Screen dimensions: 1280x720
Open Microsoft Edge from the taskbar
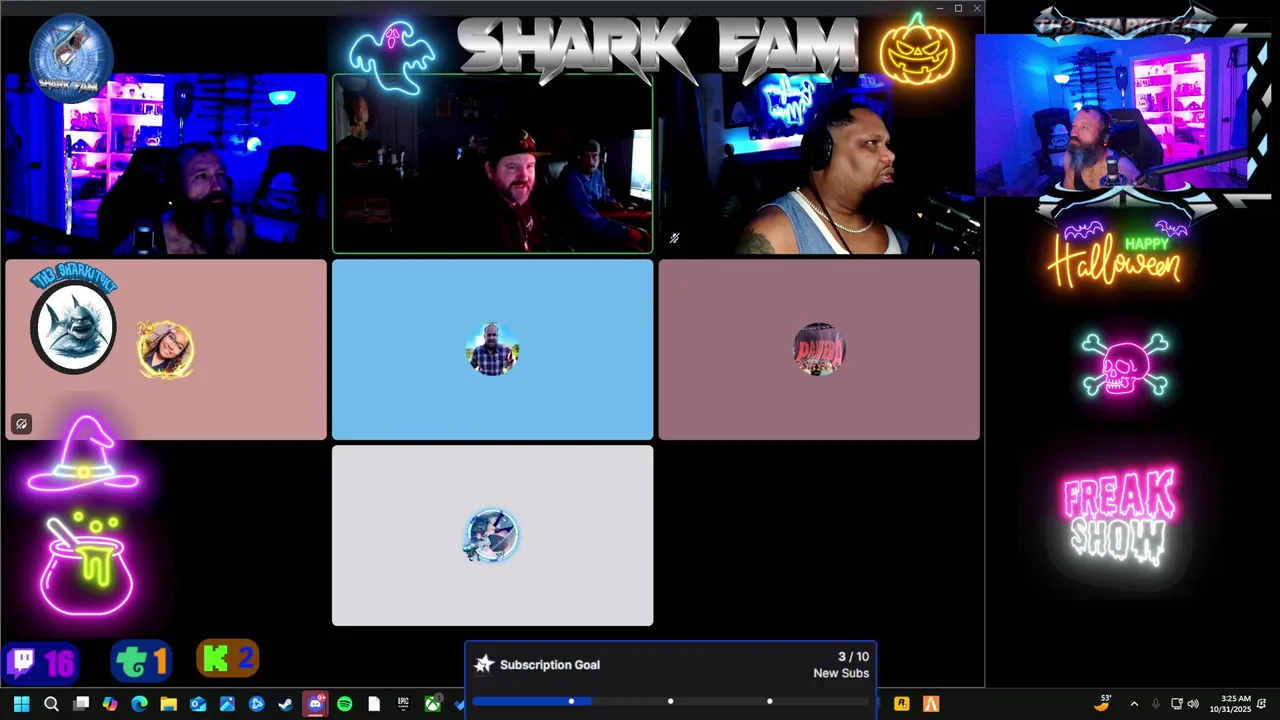pyautogui.click(x=139, y=704)
